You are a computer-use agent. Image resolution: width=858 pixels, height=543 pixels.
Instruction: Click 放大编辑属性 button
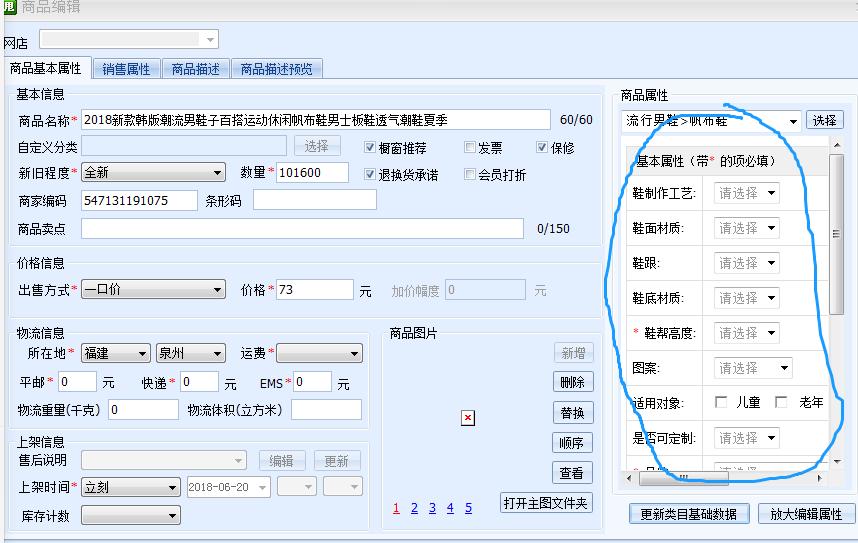click(x=806, y=515)
